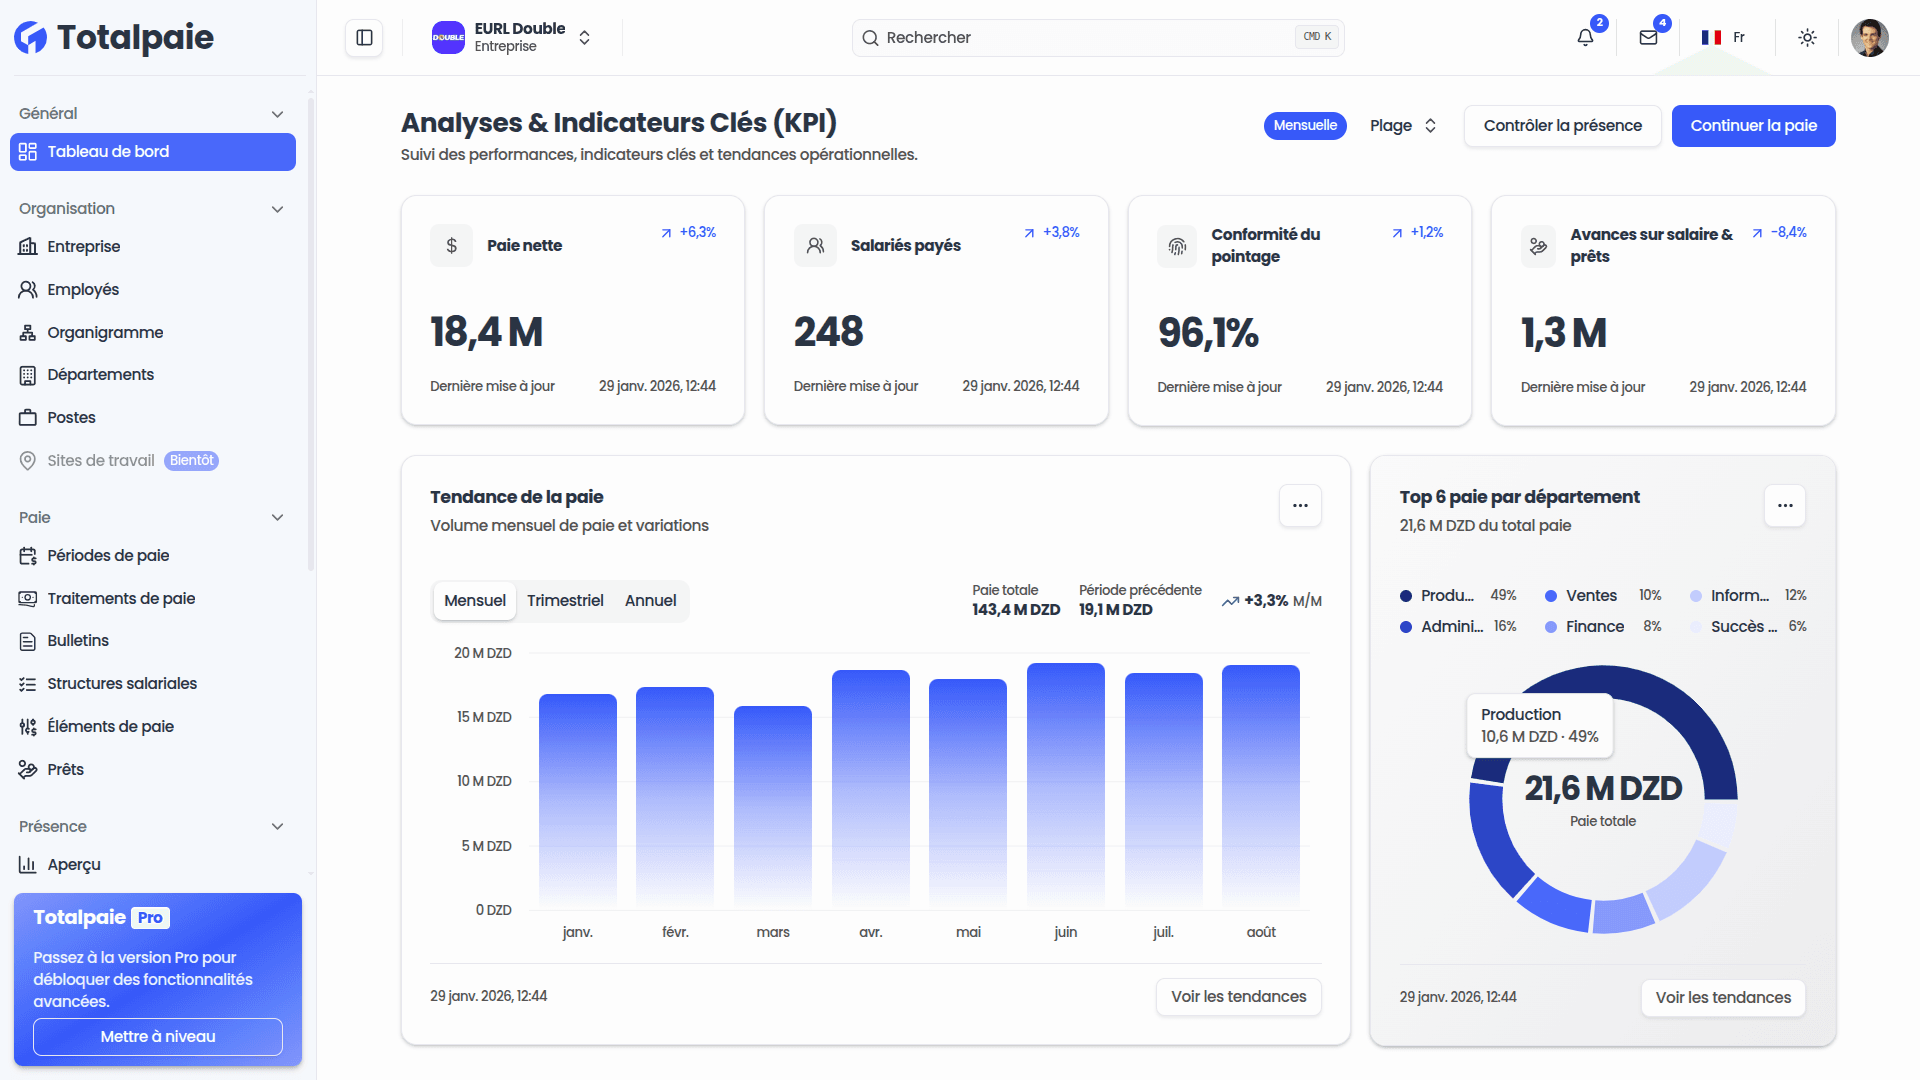Click Mettre à niveau upgrade button

(158, 1037)
